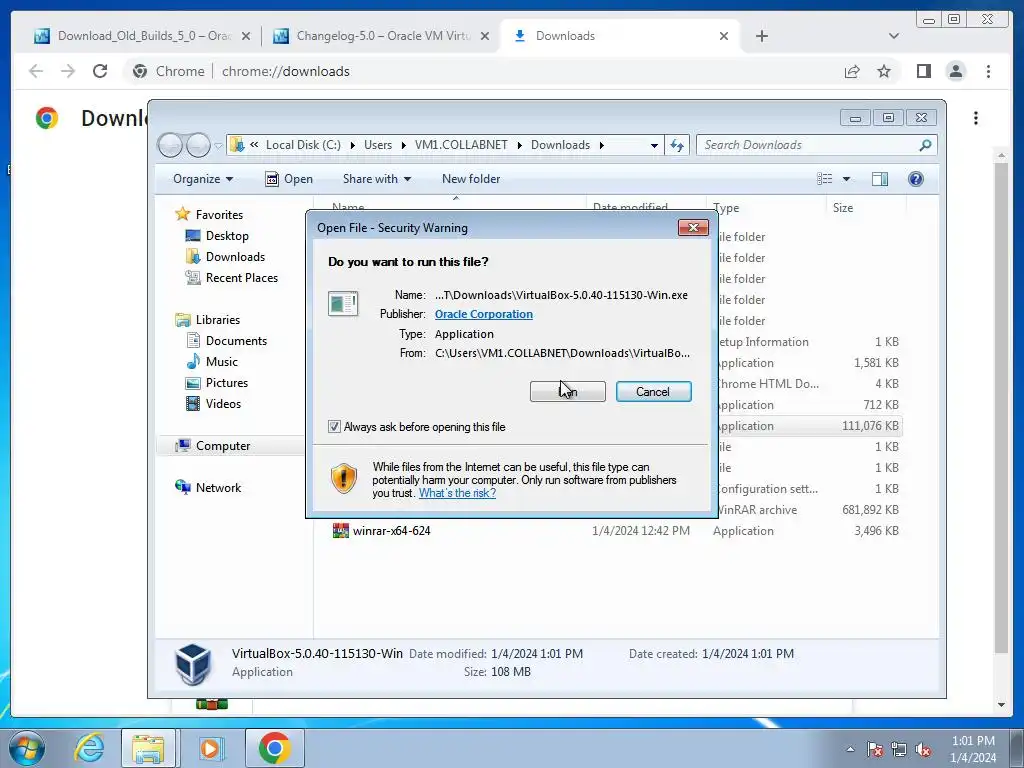Click the application file icon in warning dialog

pyautogui.click(x=343, y=304)
